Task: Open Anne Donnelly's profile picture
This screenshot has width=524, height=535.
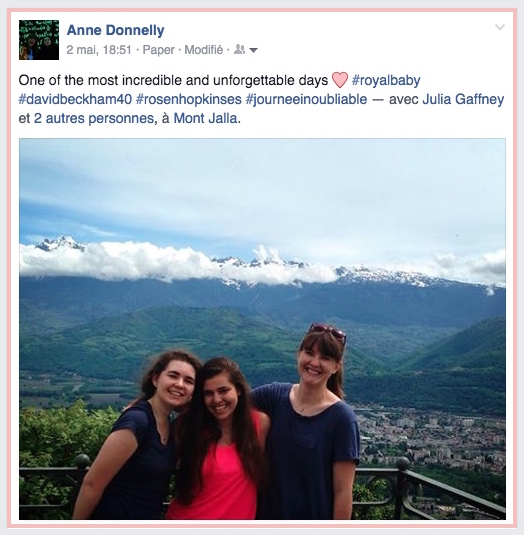Action: click(39, 40)
